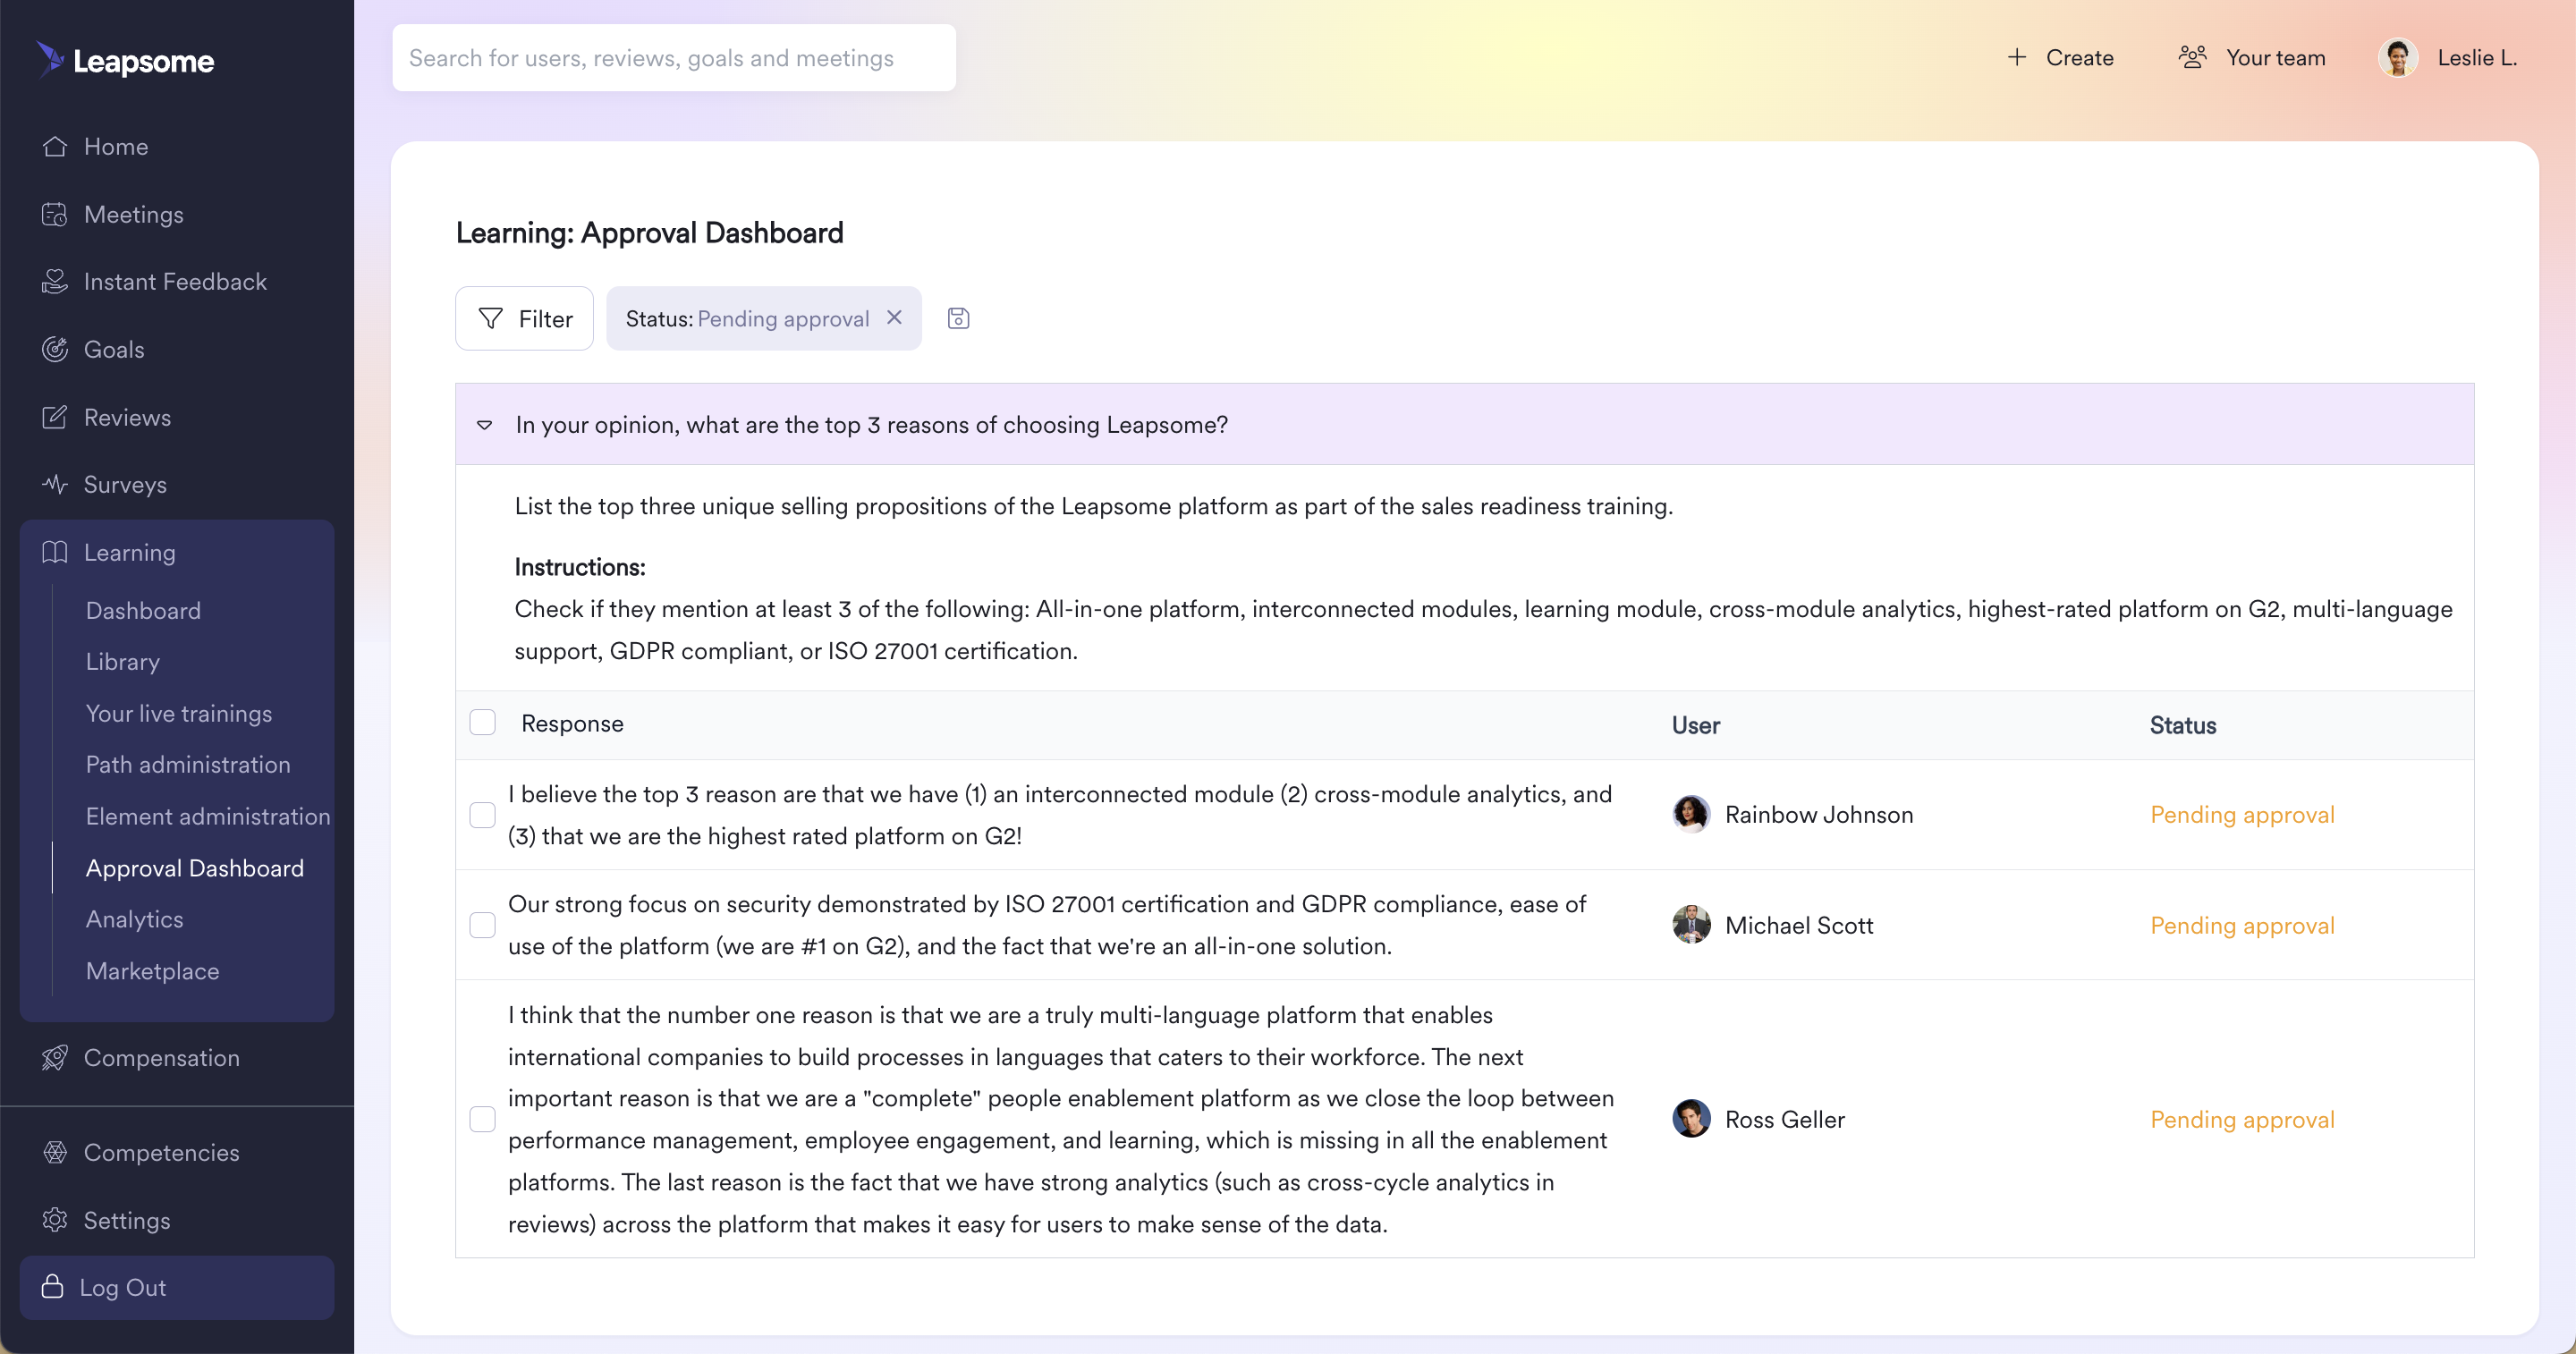This screenshot has width=2576, height=1354.
Task: Click the Compensation rocket icon
Action: 55,1057
